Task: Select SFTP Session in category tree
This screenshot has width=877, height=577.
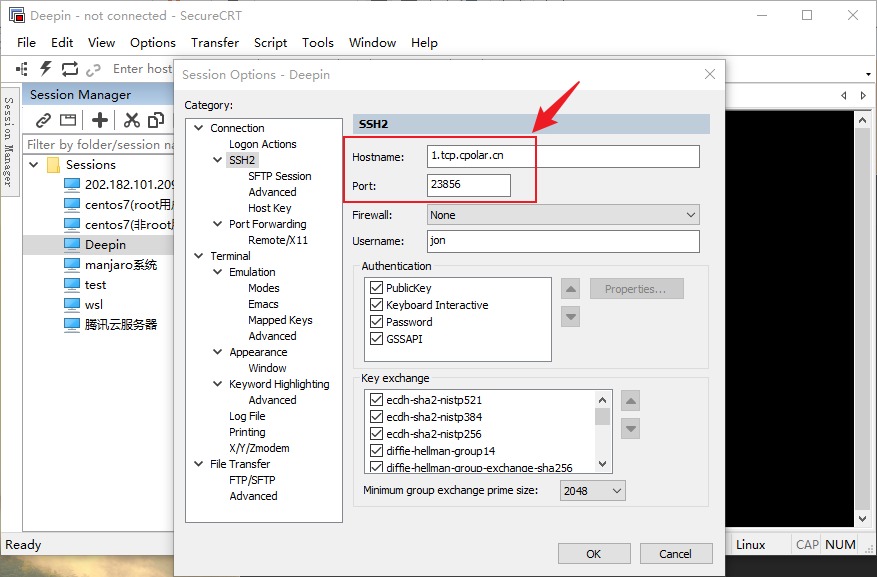Action: point(280,176)
